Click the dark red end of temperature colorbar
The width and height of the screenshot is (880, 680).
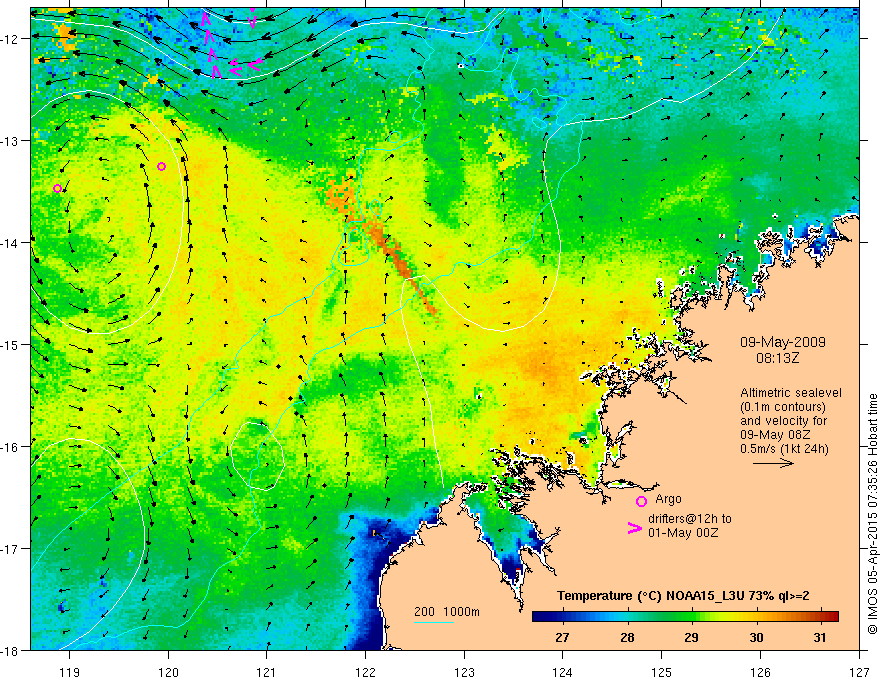pyautogui.click(x=833, y=616)
